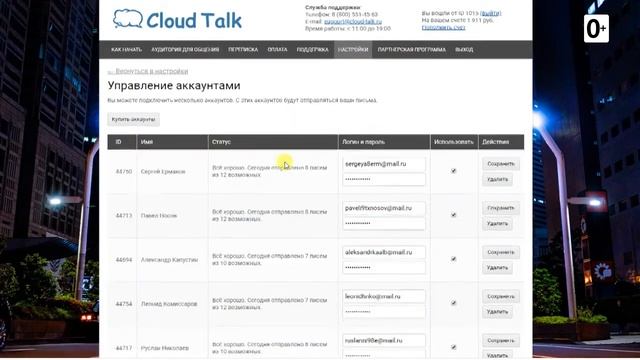Follow the Вернуться в настройки link
640x360 pixels.
tap(148, 71)
